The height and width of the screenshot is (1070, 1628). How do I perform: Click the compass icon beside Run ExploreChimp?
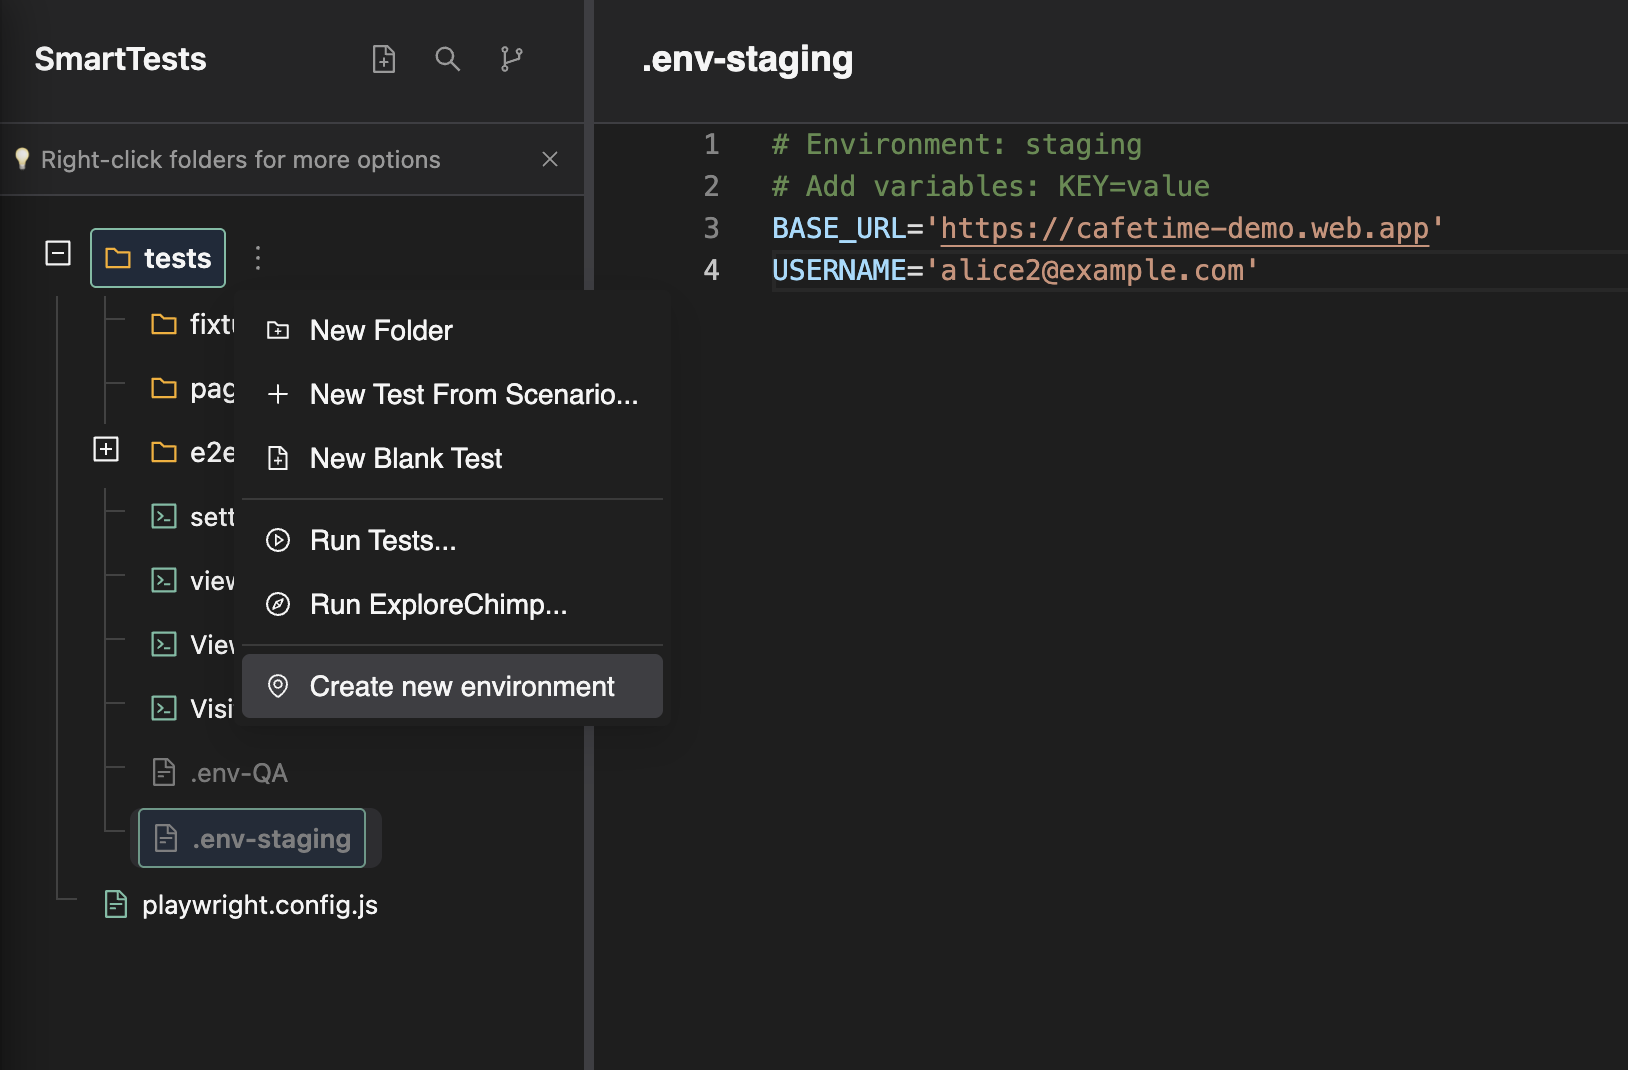point(278,604)
